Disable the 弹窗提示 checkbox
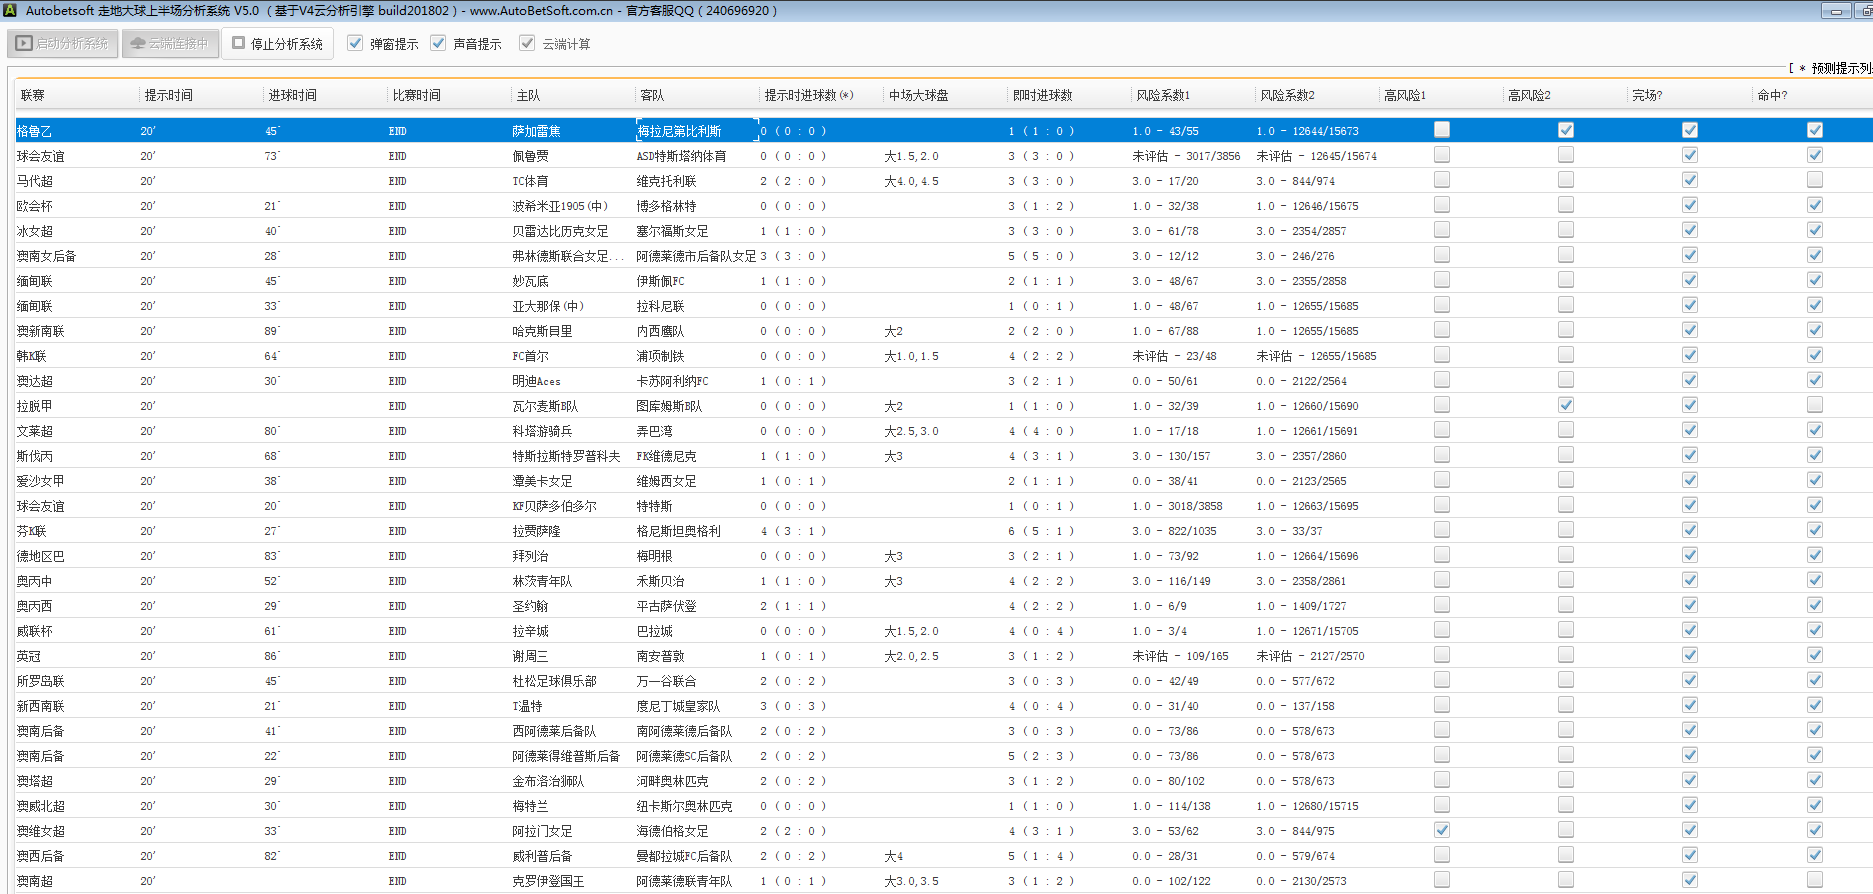This screenshot has height=894, width=1873. [355, 44]
